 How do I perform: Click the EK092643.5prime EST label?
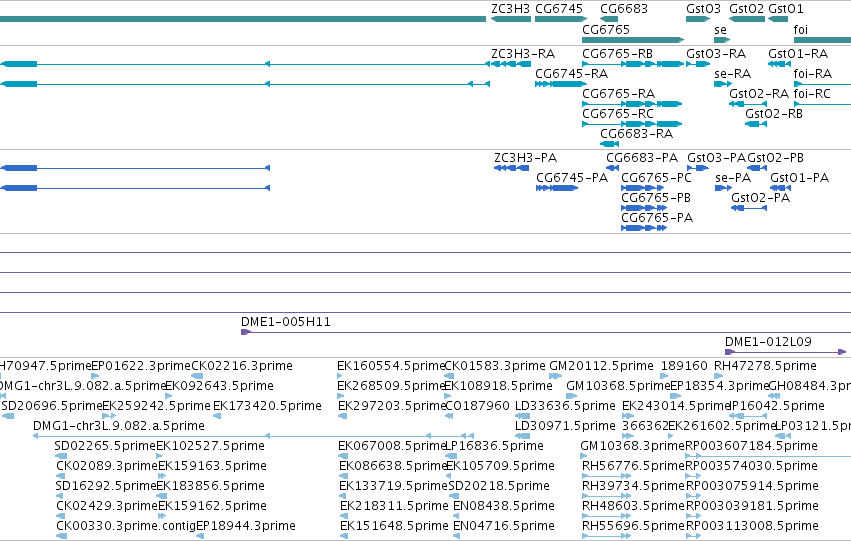219,386
